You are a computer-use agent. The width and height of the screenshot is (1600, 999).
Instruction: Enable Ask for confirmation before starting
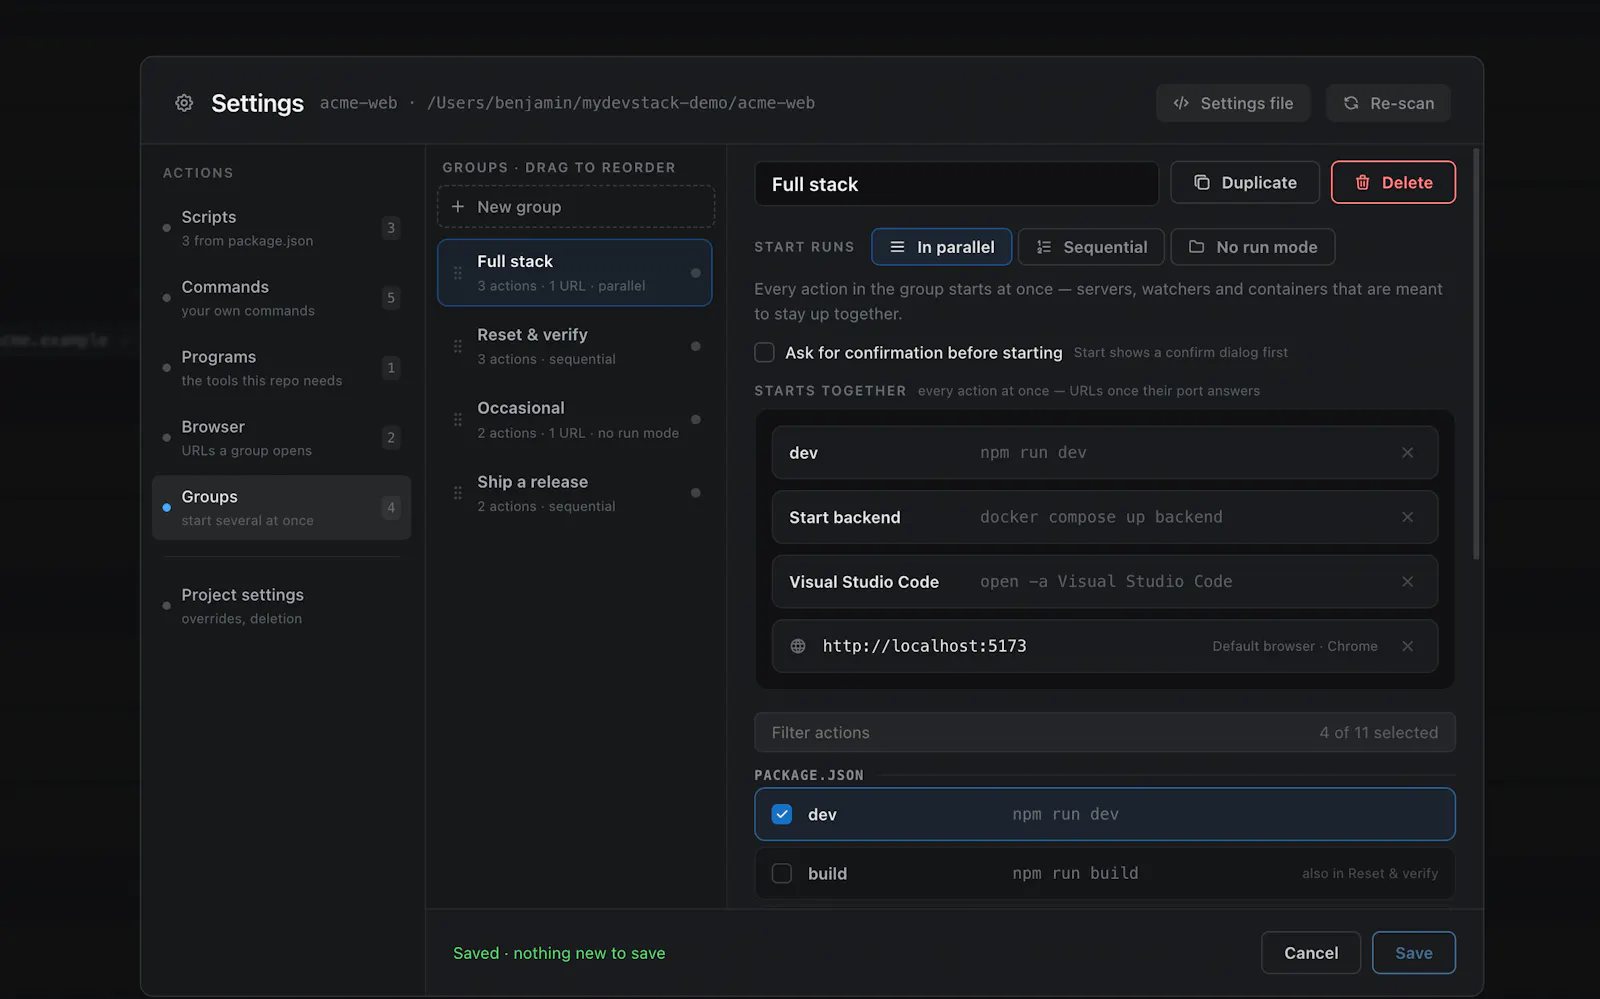pyautogui.click(x=764, y=352)
